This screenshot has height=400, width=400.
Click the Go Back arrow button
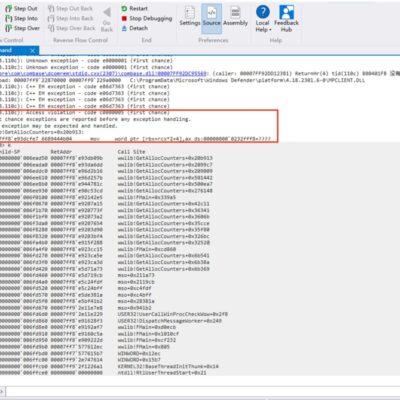point(107,19)
